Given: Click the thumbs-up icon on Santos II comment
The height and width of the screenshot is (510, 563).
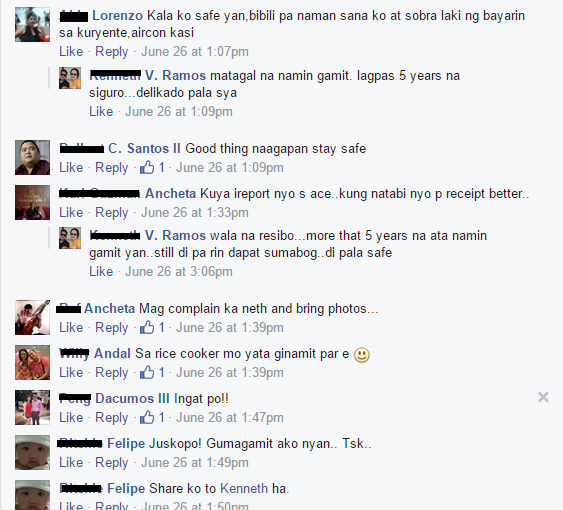Looking at the screenshot, I should click(x=147, y=167).
